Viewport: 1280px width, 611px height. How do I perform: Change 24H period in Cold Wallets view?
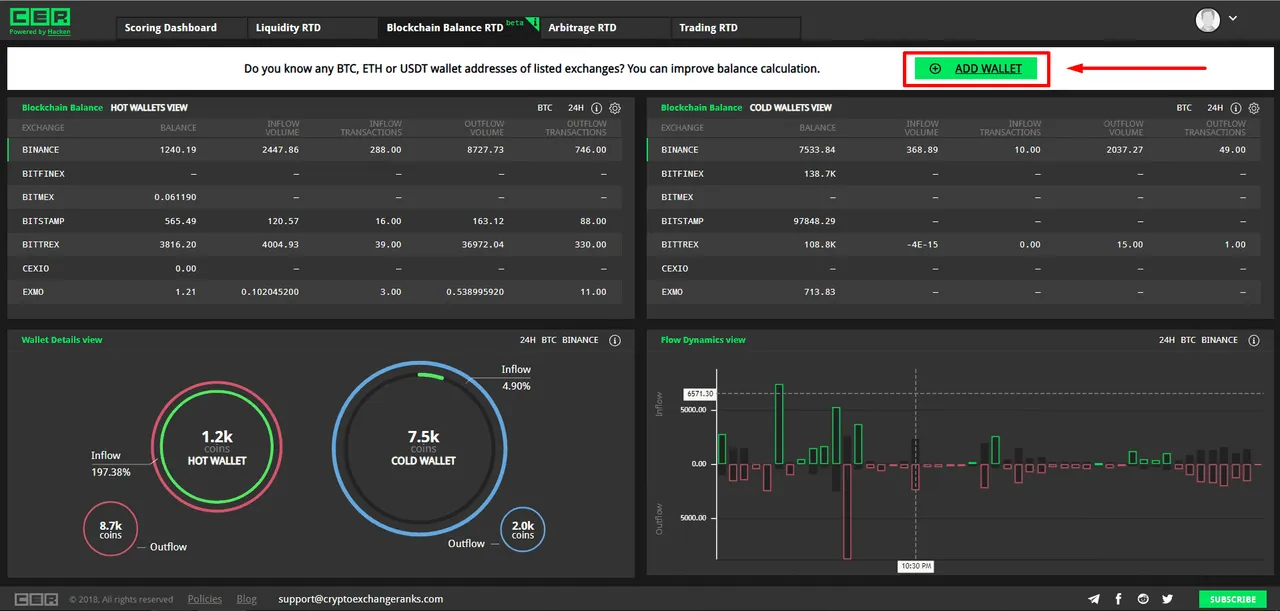1215,108
